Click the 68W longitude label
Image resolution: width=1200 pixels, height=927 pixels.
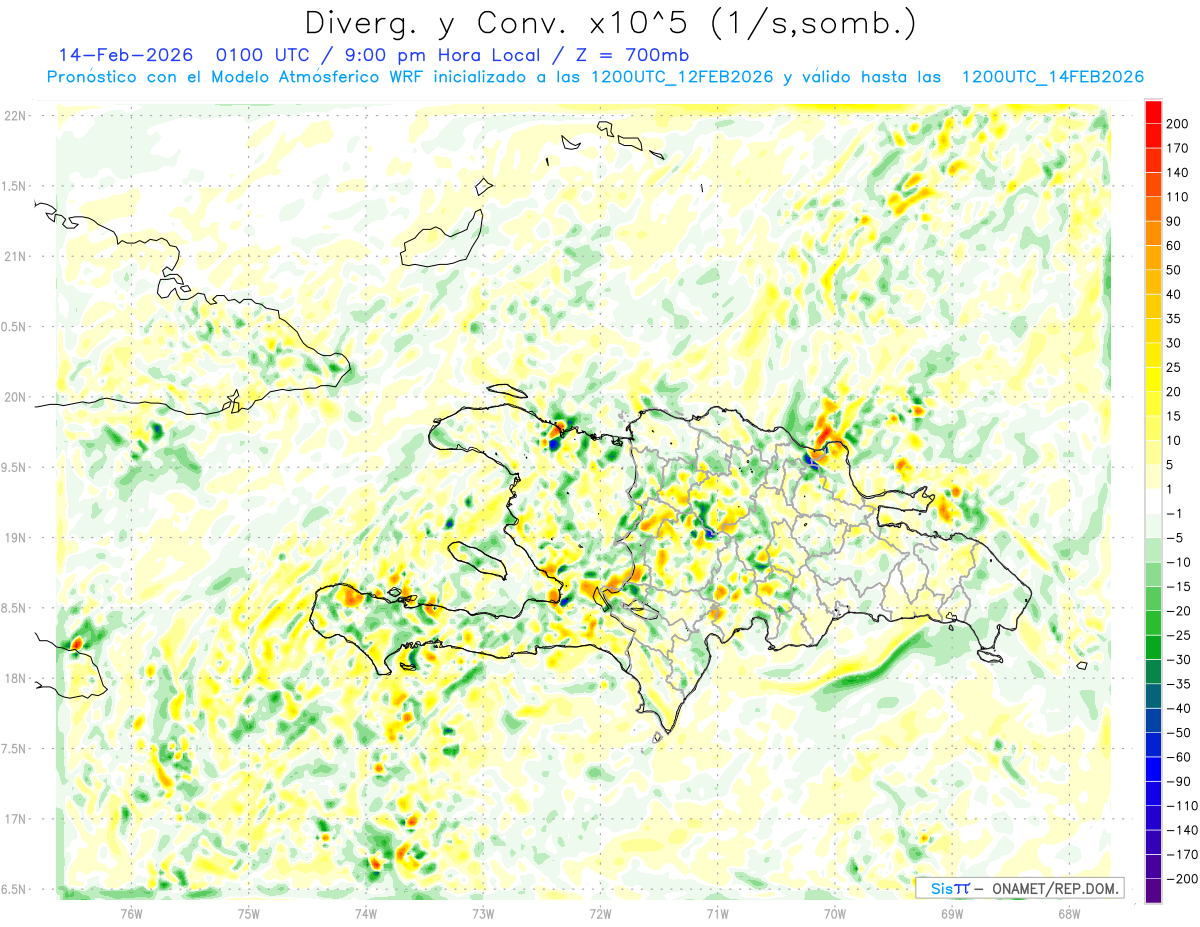(x=1068, y=913)
